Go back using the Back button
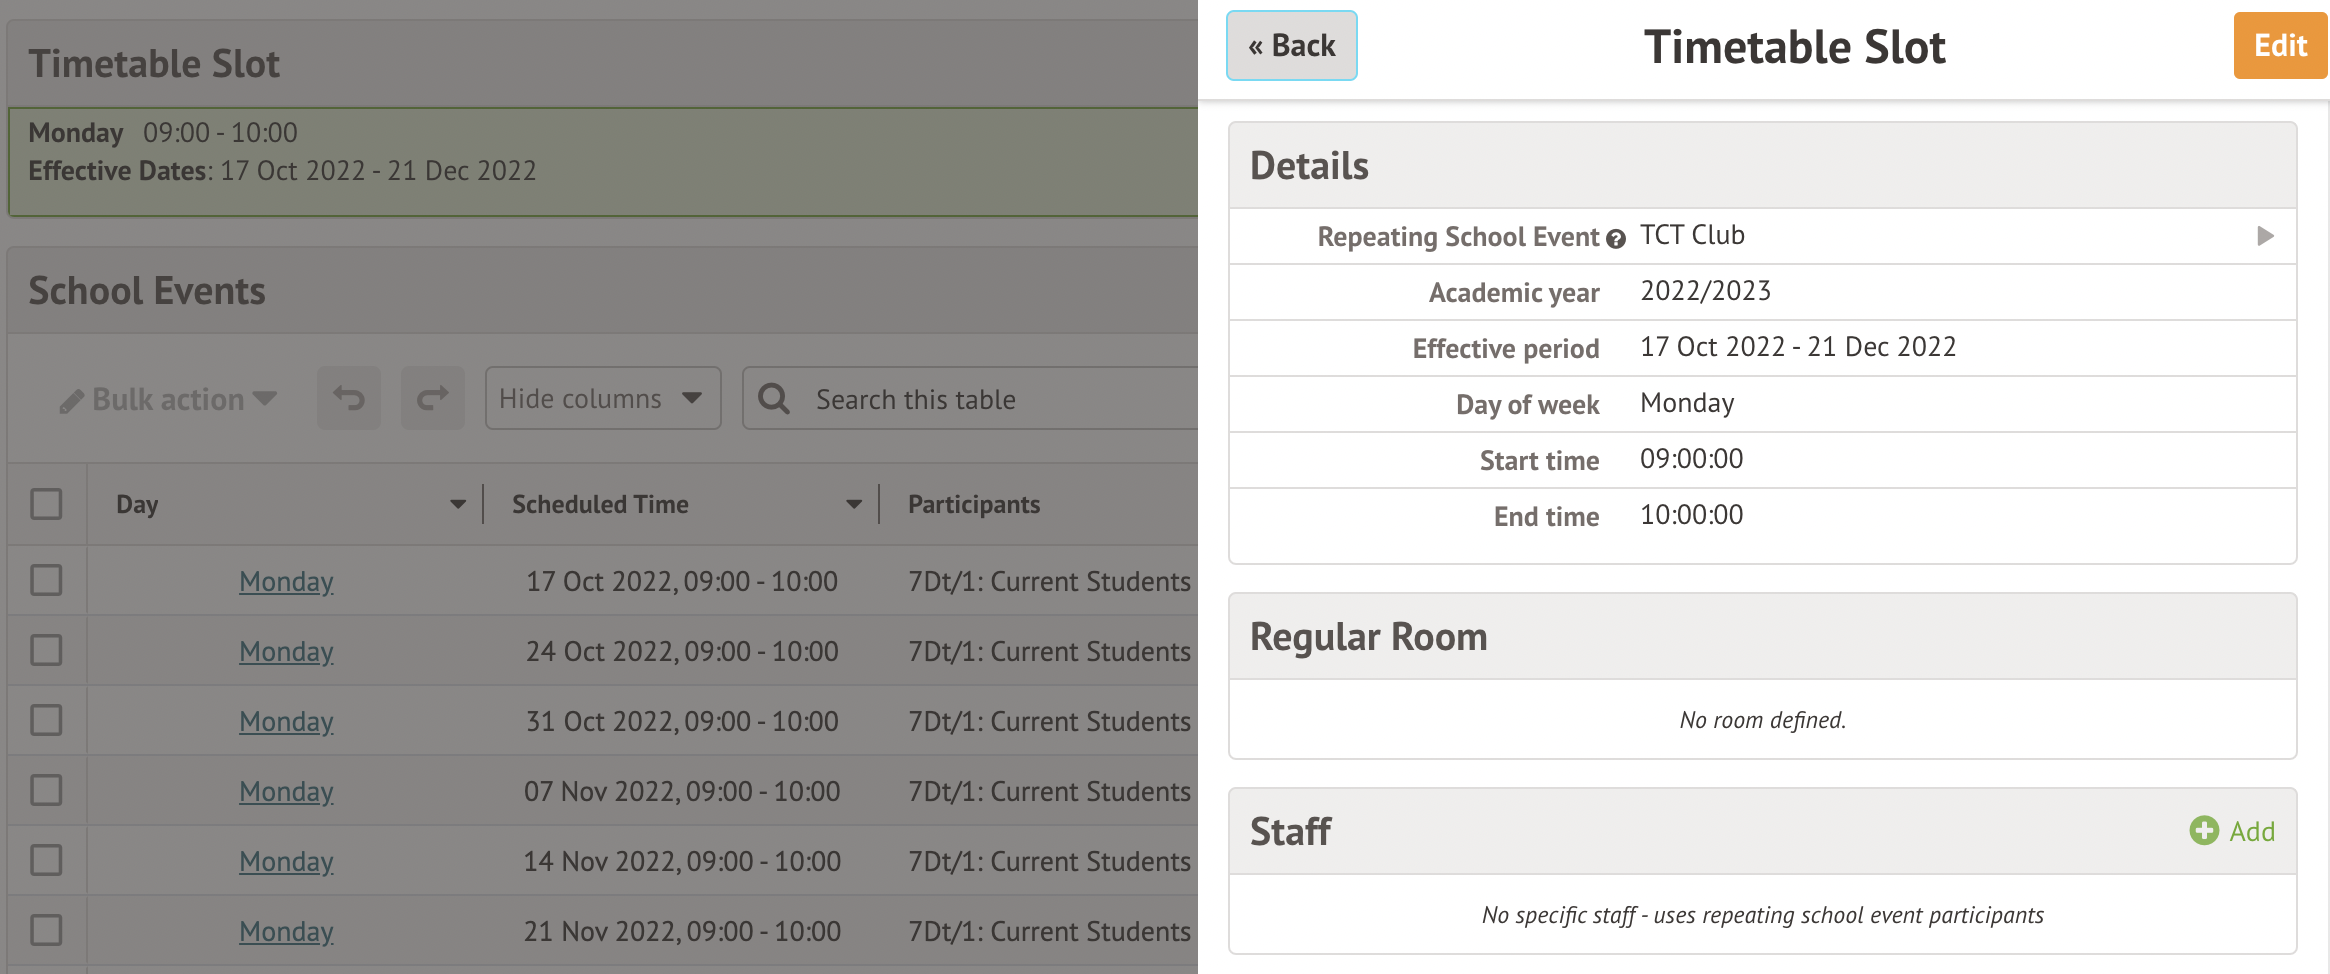 point(1291,46)
